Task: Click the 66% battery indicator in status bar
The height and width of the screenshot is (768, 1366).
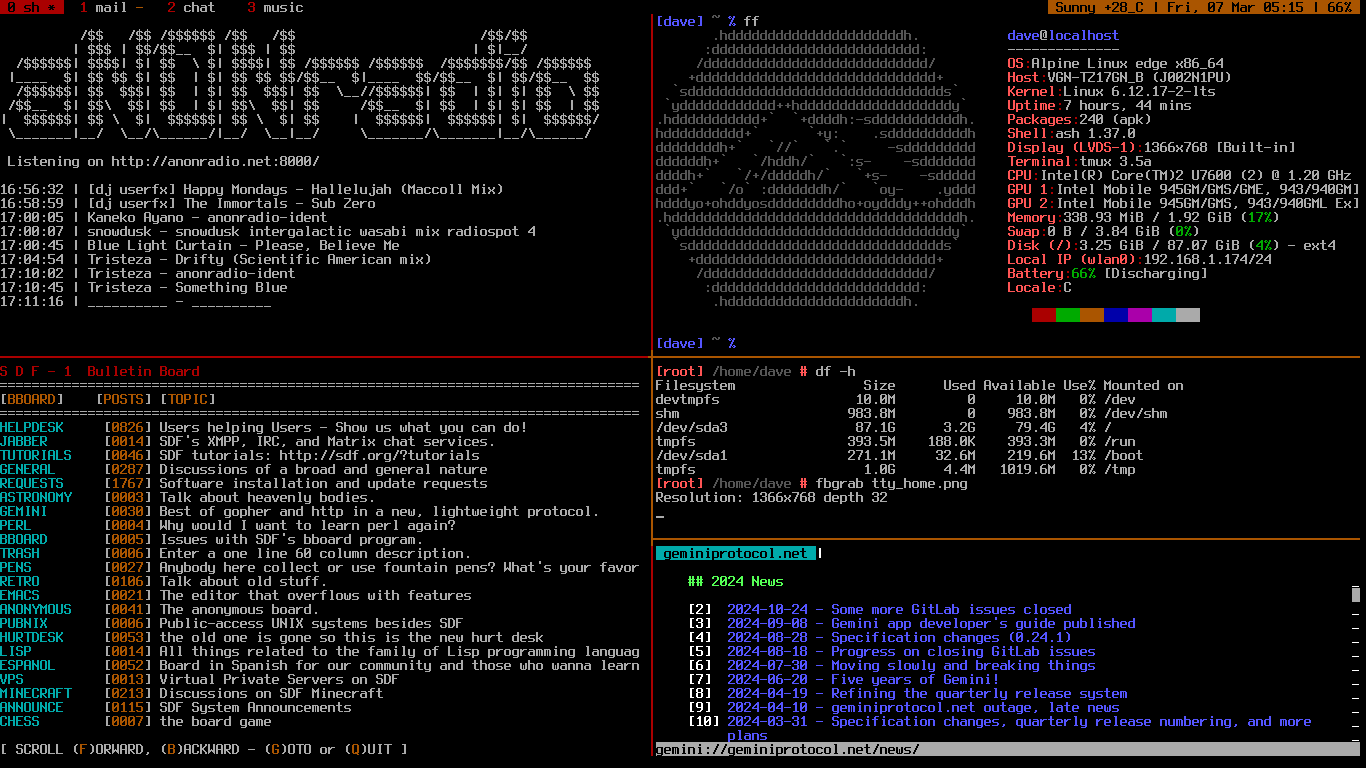Action: point(1339,7)
